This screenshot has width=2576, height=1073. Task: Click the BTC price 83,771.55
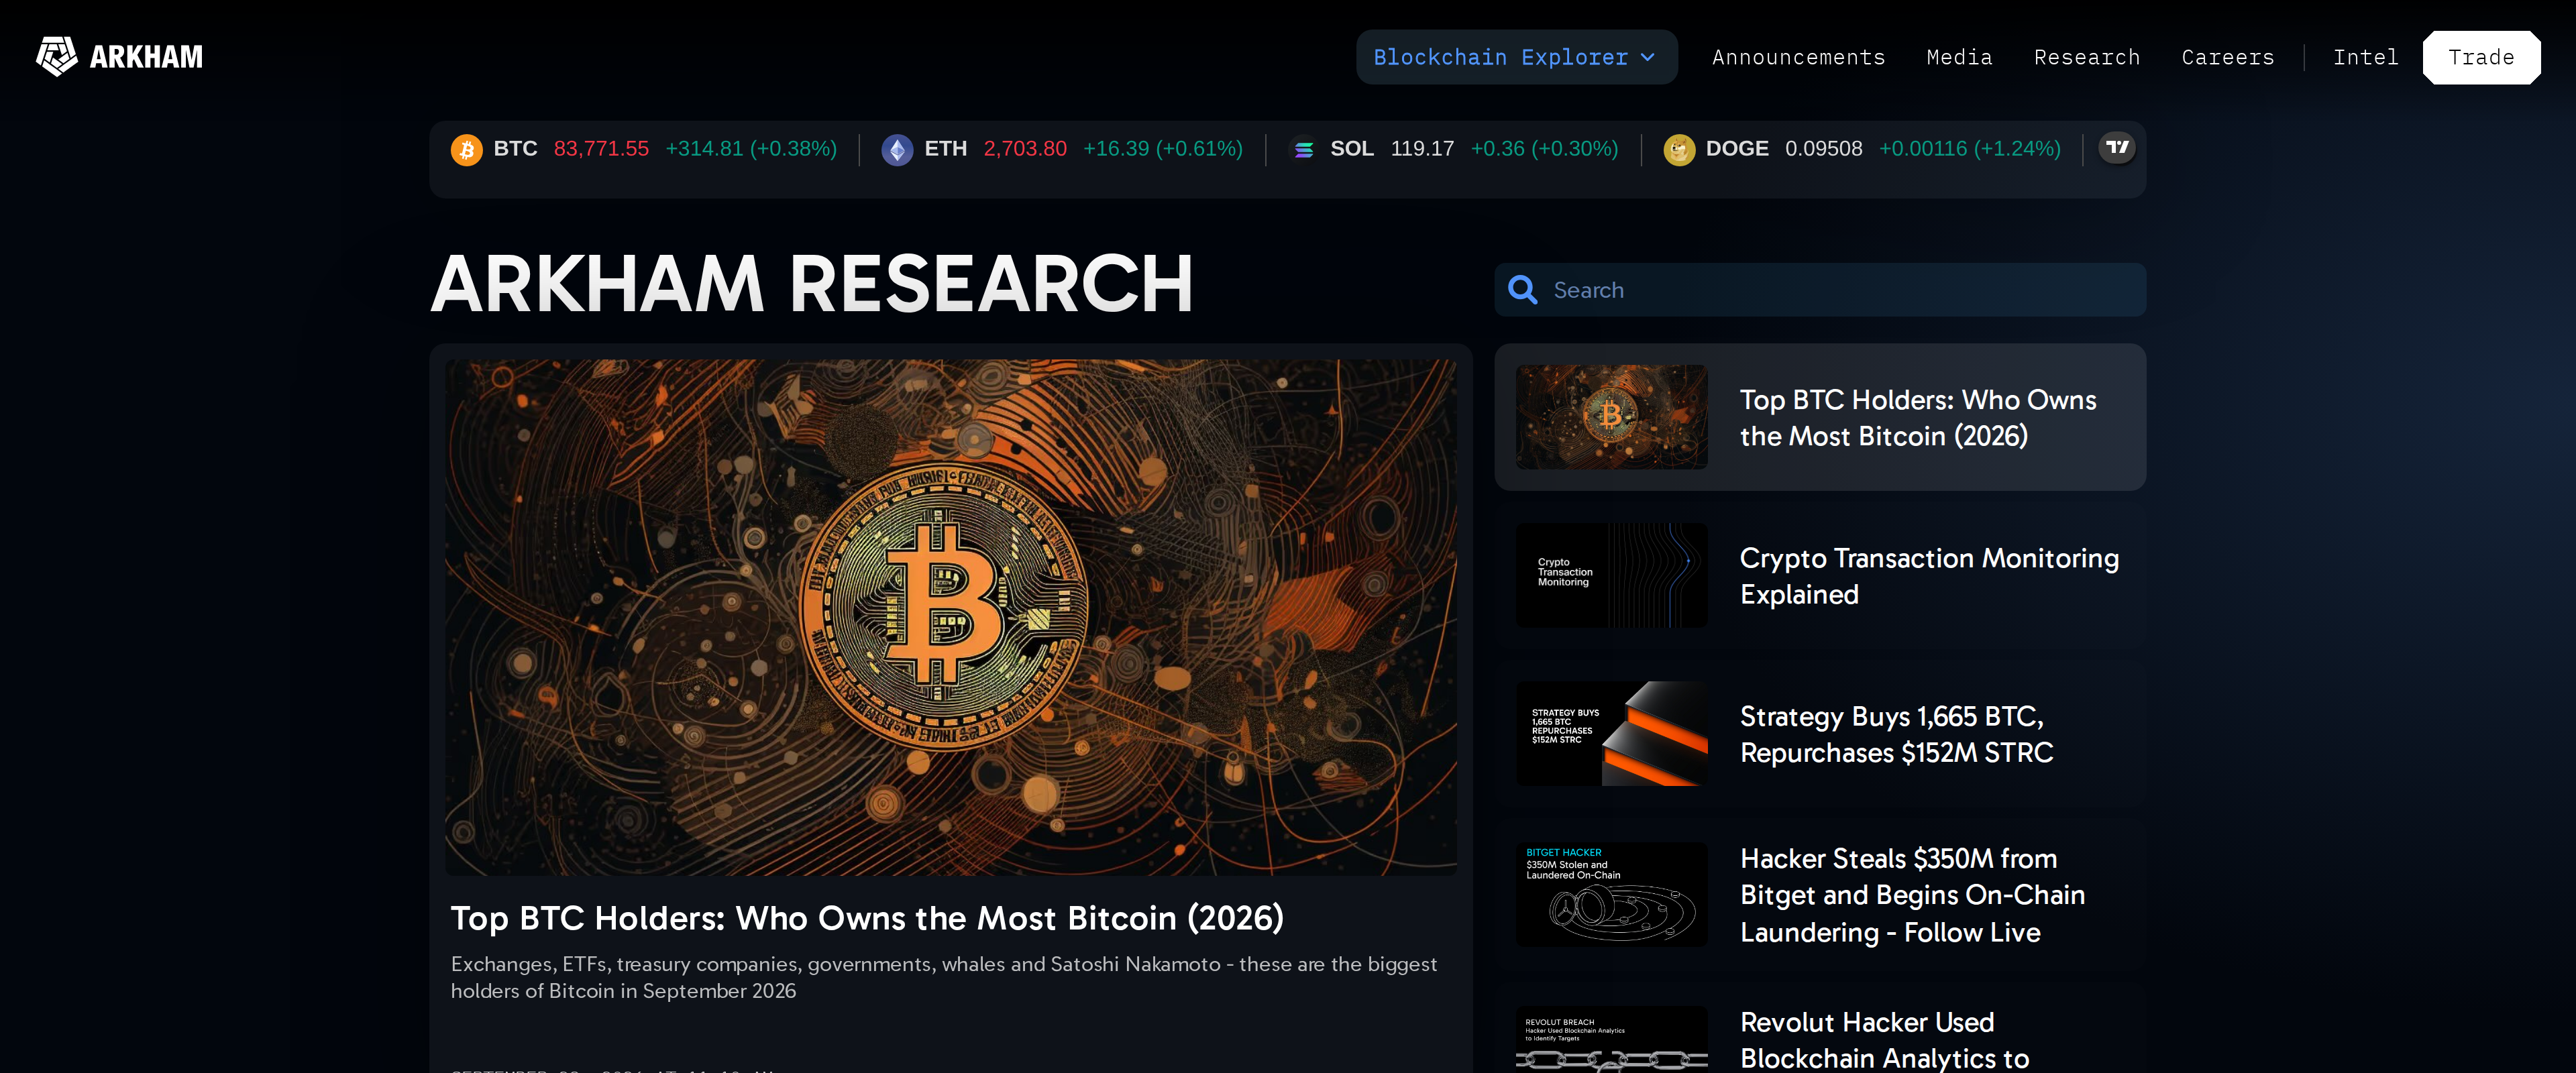tap(601, 149)
